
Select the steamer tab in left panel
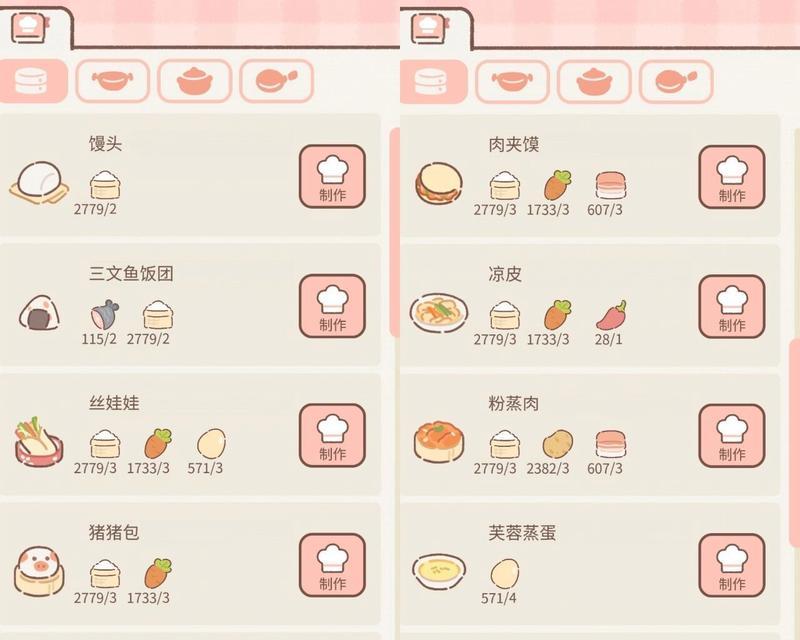click(33, 81)
